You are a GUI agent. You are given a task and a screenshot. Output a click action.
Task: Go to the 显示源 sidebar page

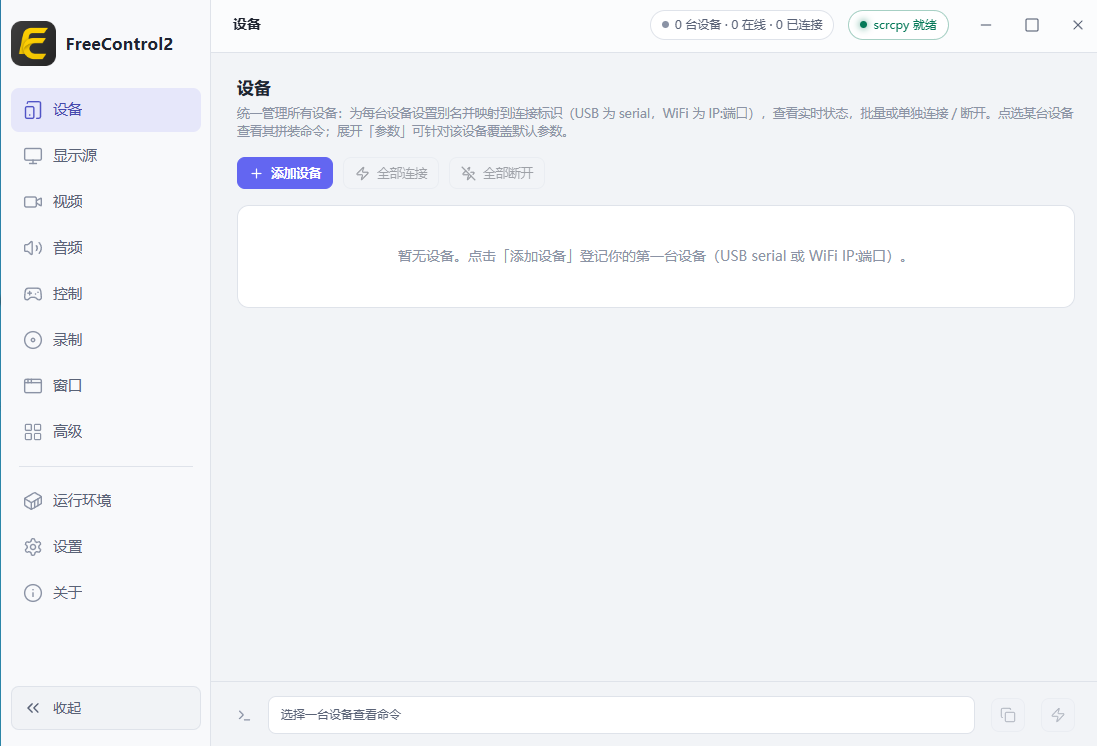click(106, 155)
